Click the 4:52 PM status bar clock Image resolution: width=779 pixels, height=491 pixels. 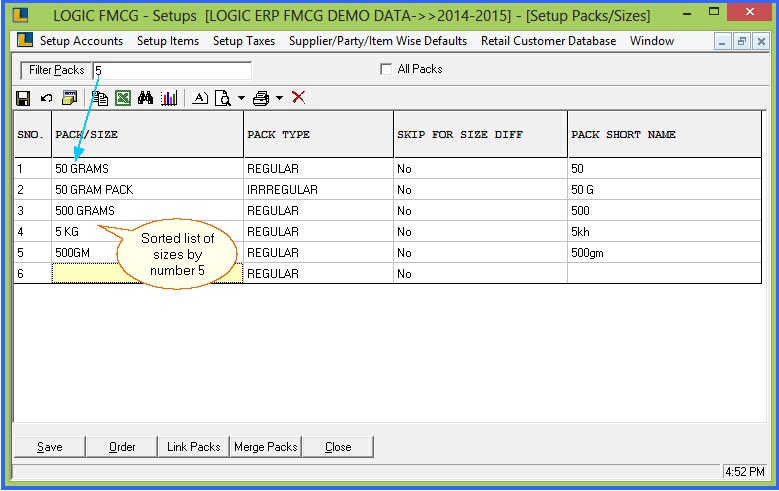(744, 471)
